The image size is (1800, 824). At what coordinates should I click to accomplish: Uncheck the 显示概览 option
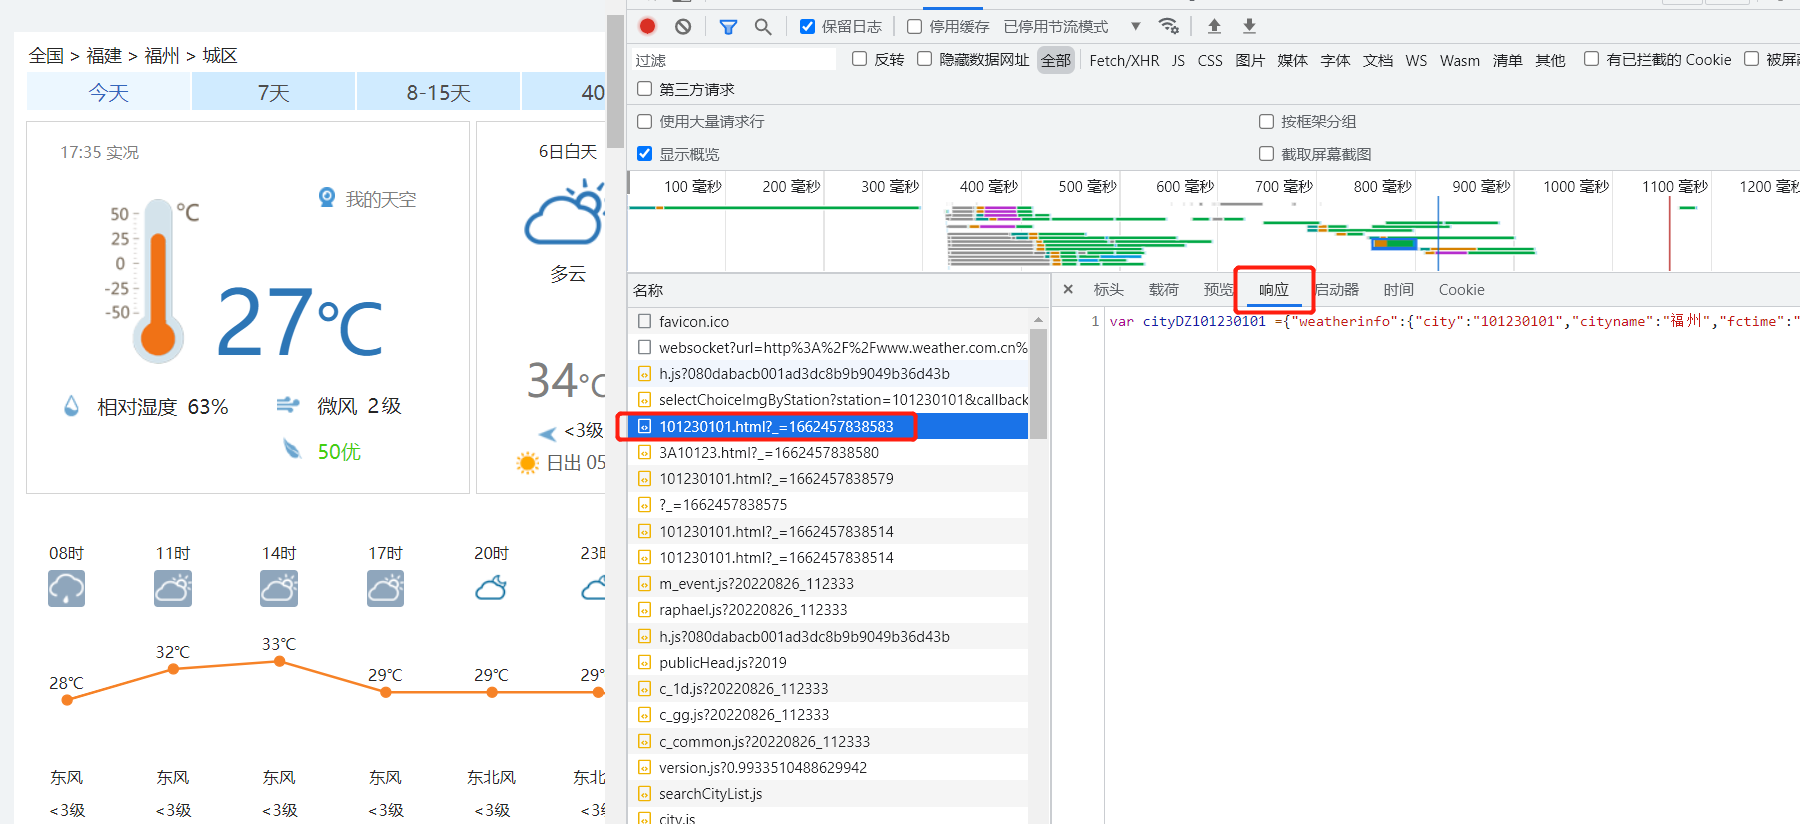(645, 154)
